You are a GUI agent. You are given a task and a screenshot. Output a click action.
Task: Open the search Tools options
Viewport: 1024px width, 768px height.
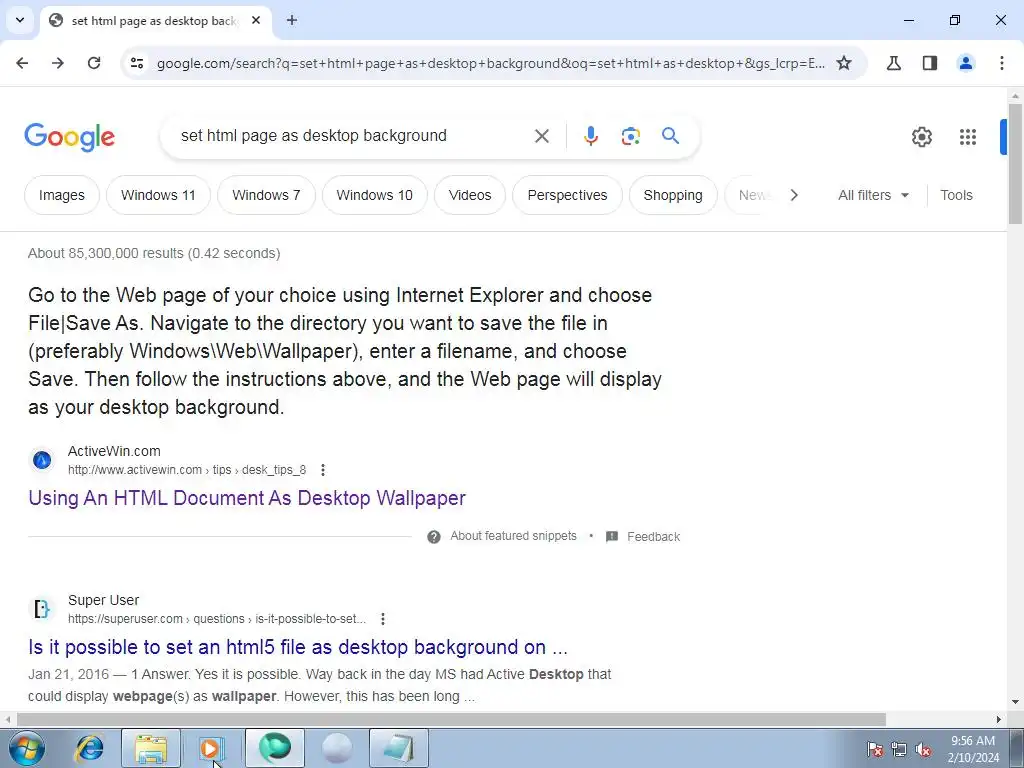(x=956, y=195)
